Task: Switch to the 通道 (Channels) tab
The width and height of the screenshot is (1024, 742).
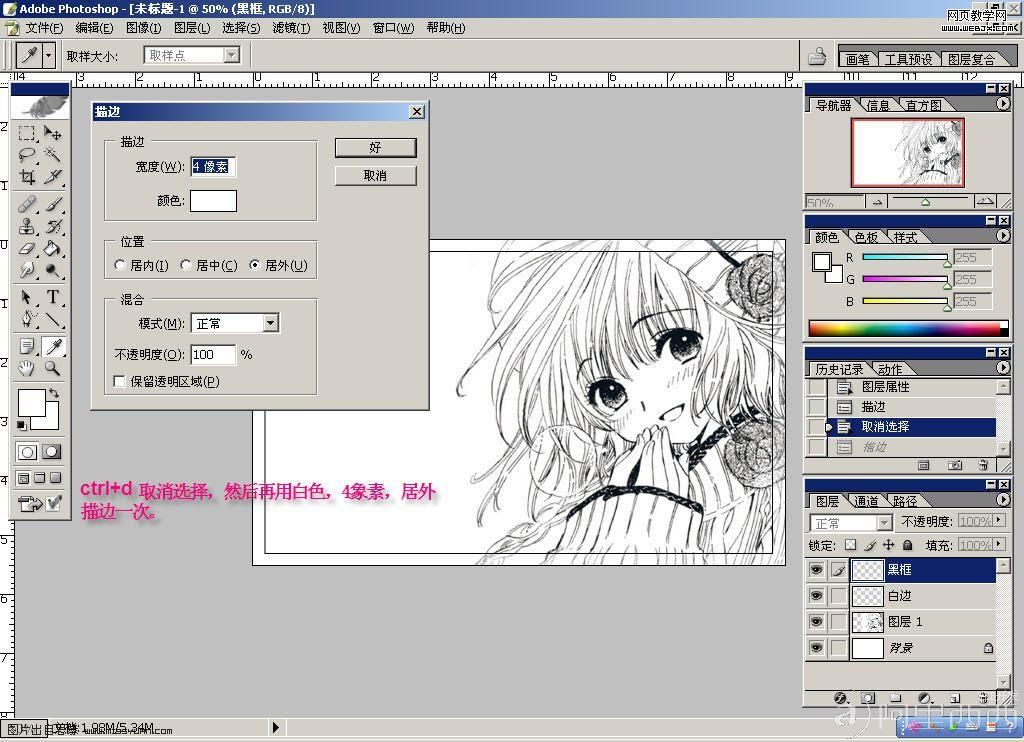Action: click(866, 501)
